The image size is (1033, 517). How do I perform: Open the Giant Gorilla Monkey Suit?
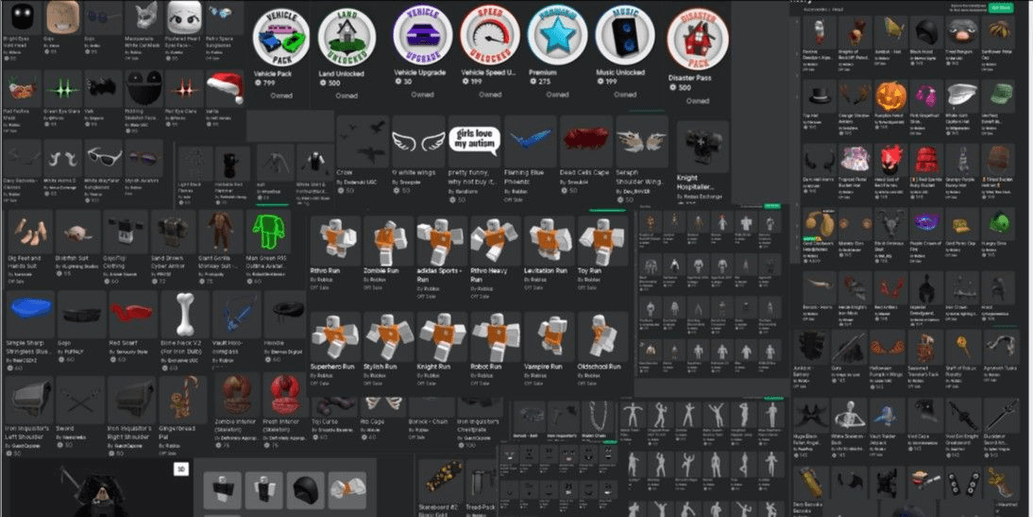221,232
